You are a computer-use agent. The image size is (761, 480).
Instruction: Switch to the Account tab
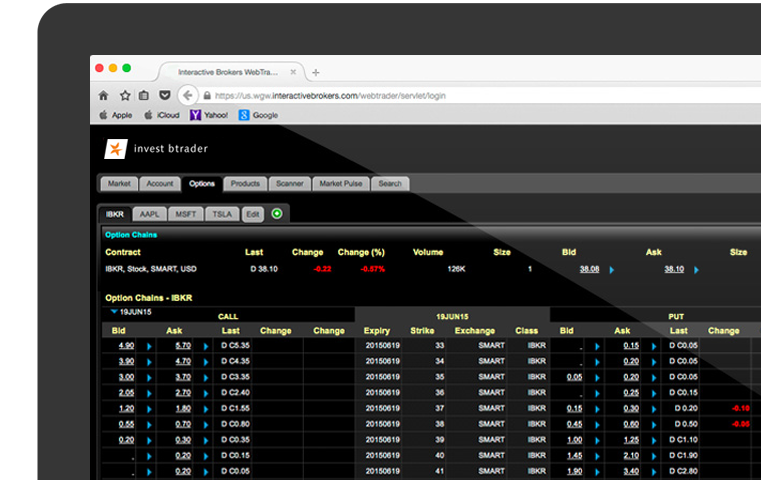tap(160, 183)
